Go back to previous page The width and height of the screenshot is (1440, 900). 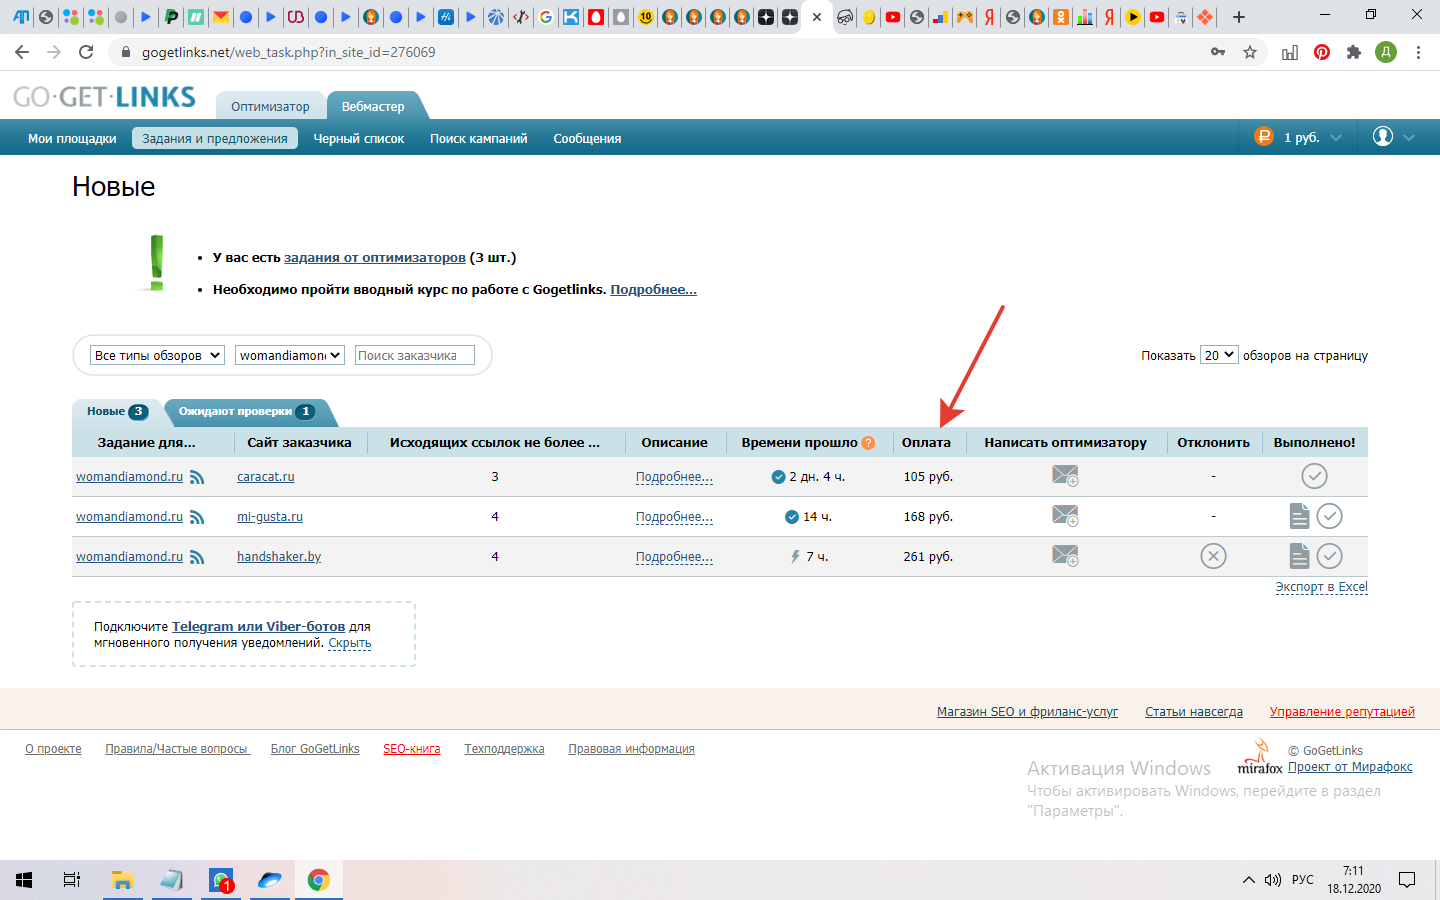click(x=22, y=52)
